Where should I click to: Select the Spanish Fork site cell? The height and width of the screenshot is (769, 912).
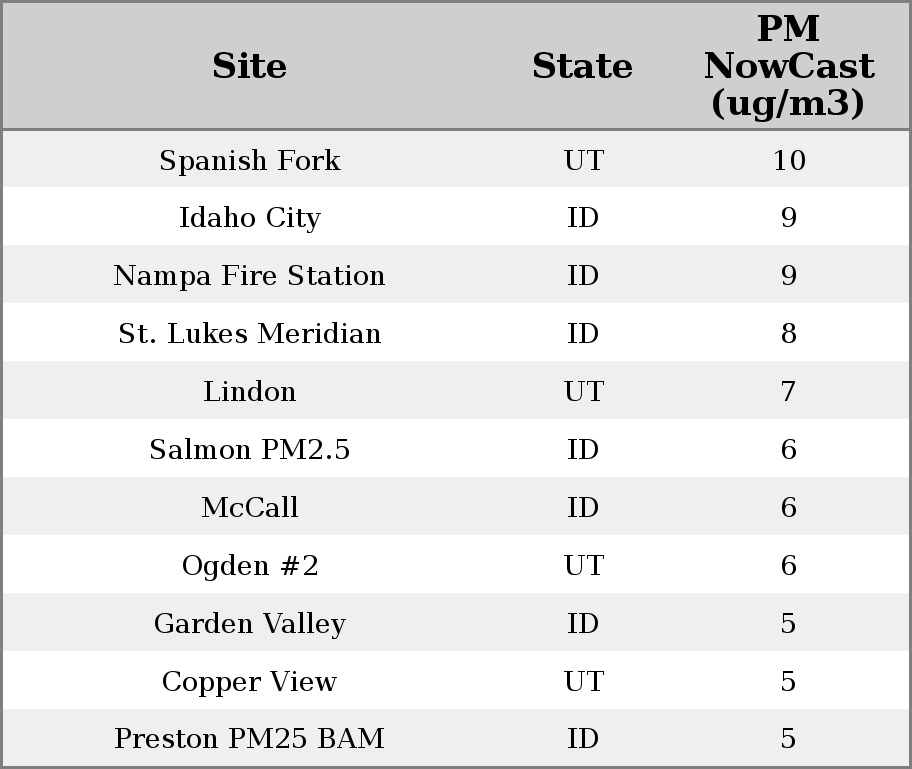point(250,160)
